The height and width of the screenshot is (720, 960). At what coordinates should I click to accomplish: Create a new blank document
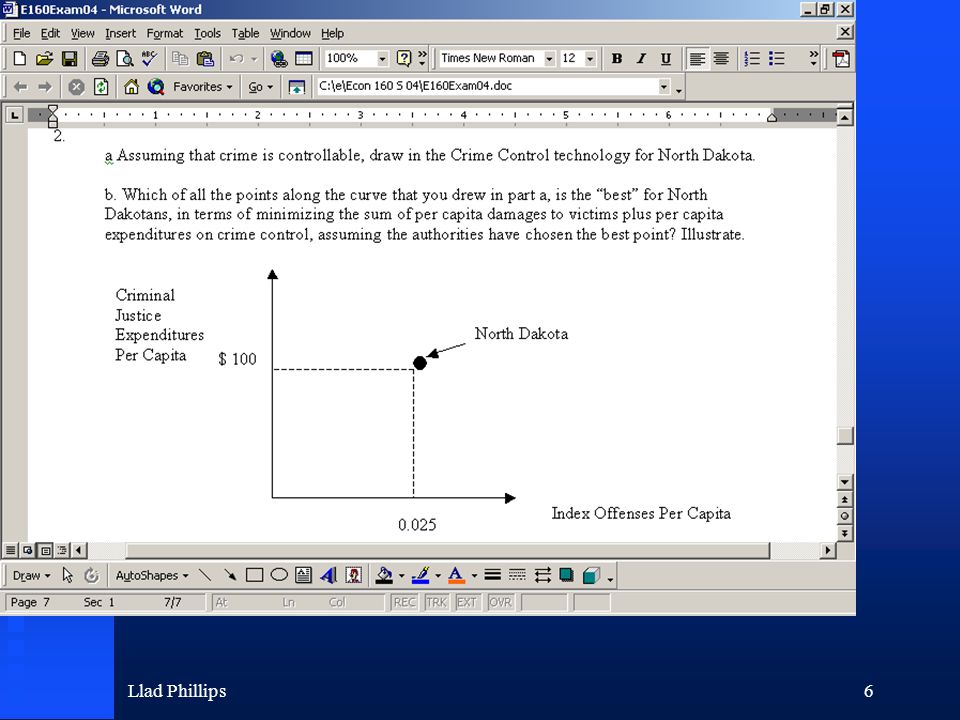(x=20, y=59)
